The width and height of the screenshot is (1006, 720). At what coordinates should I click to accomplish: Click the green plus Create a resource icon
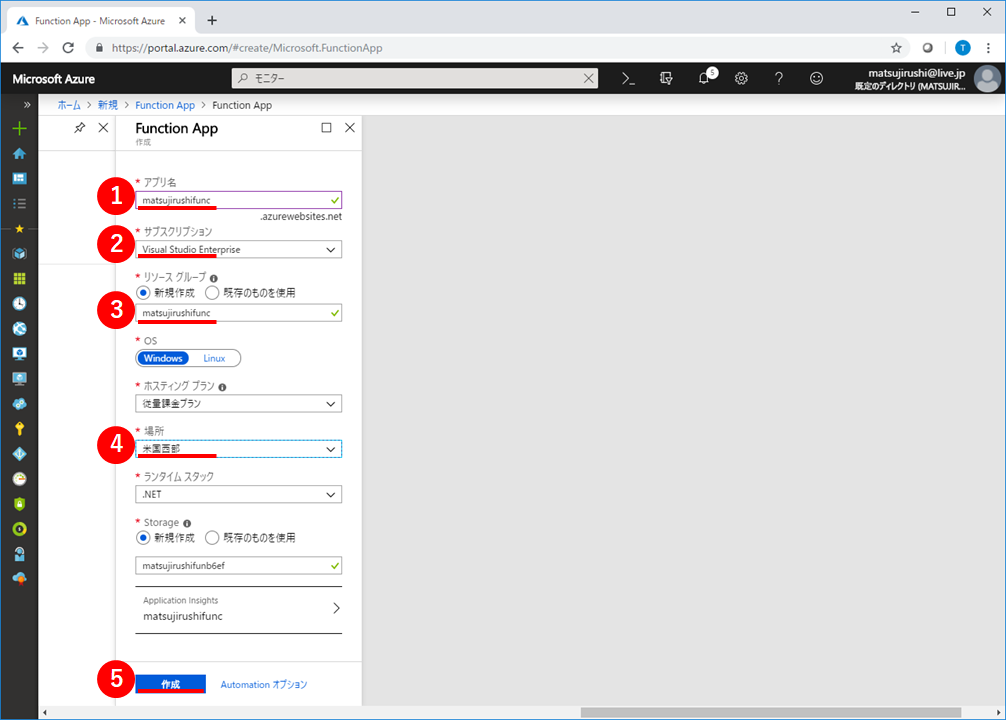pyautogui.click(x=19, y=128)
